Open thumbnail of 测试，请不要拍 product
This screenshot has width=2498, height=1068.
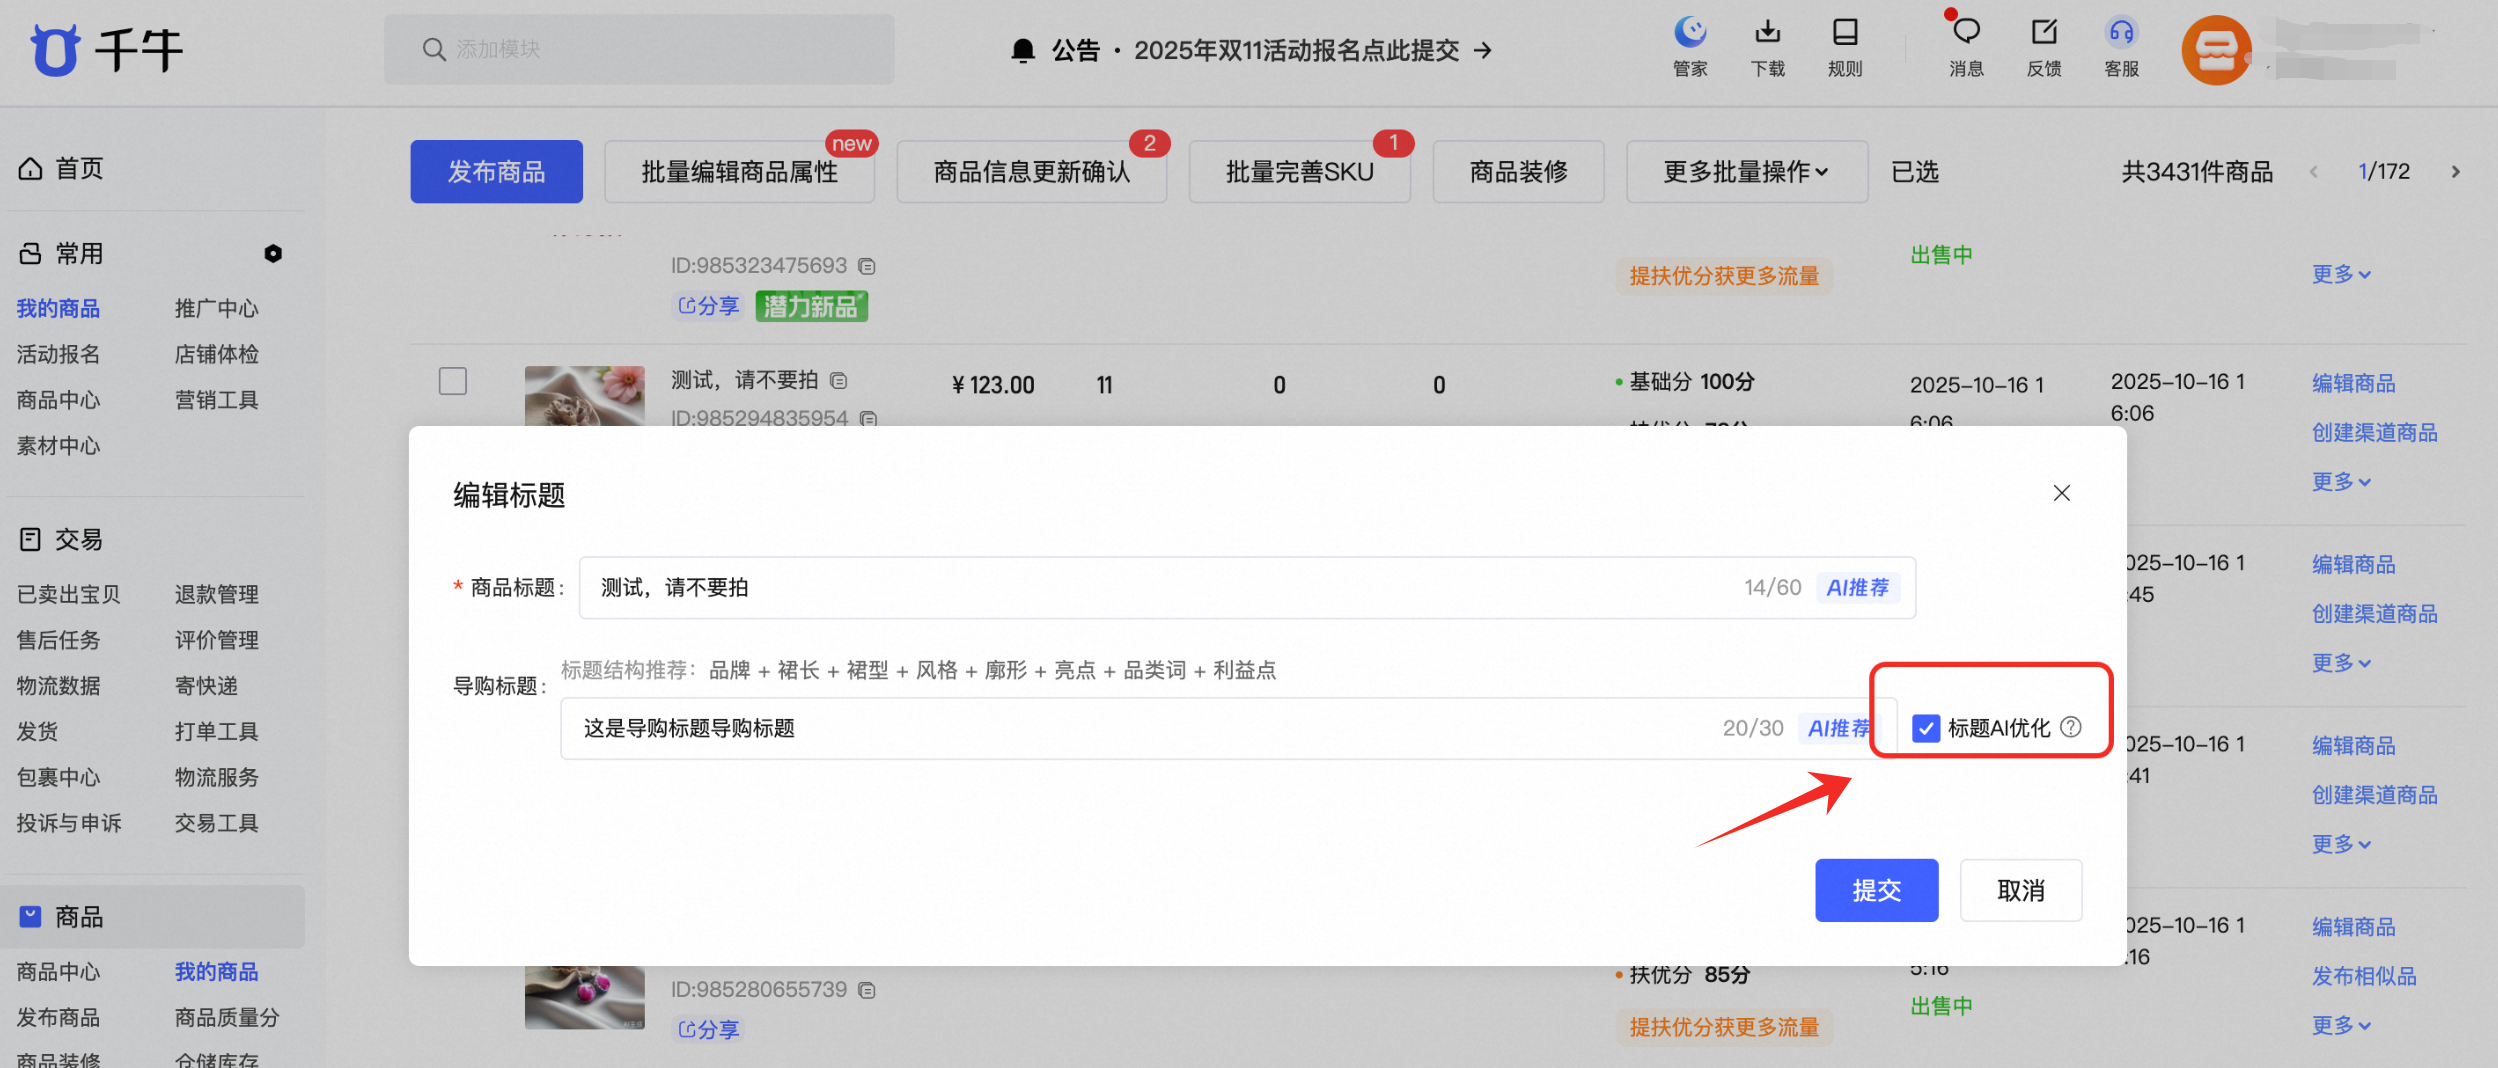tap(584, 396)
